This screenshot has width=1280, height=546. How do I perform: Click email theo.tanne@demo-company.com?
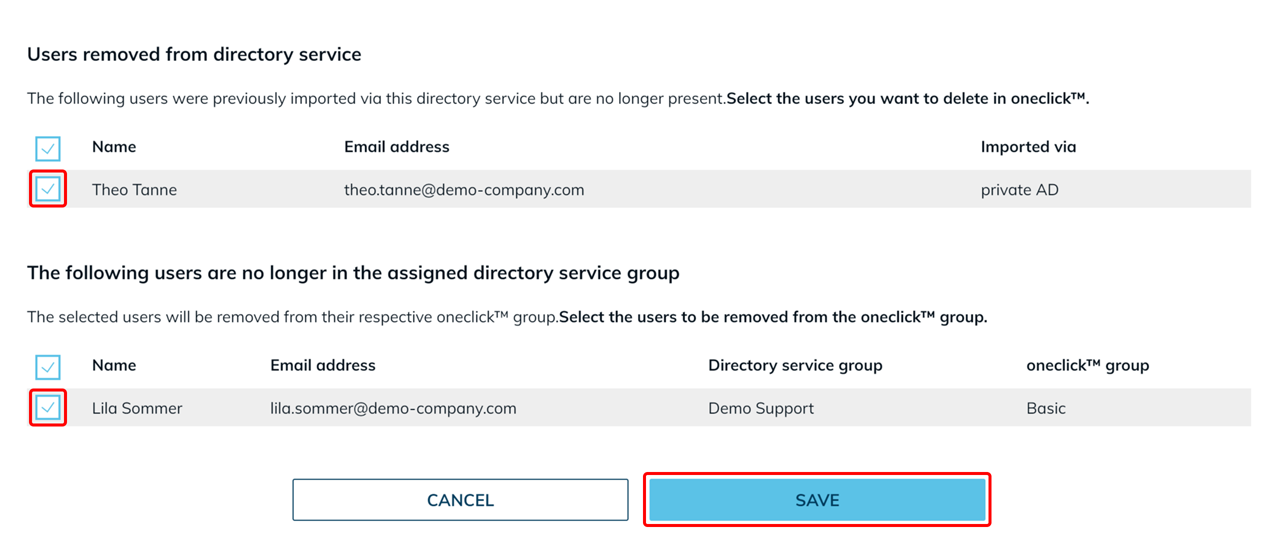point(464,190)
